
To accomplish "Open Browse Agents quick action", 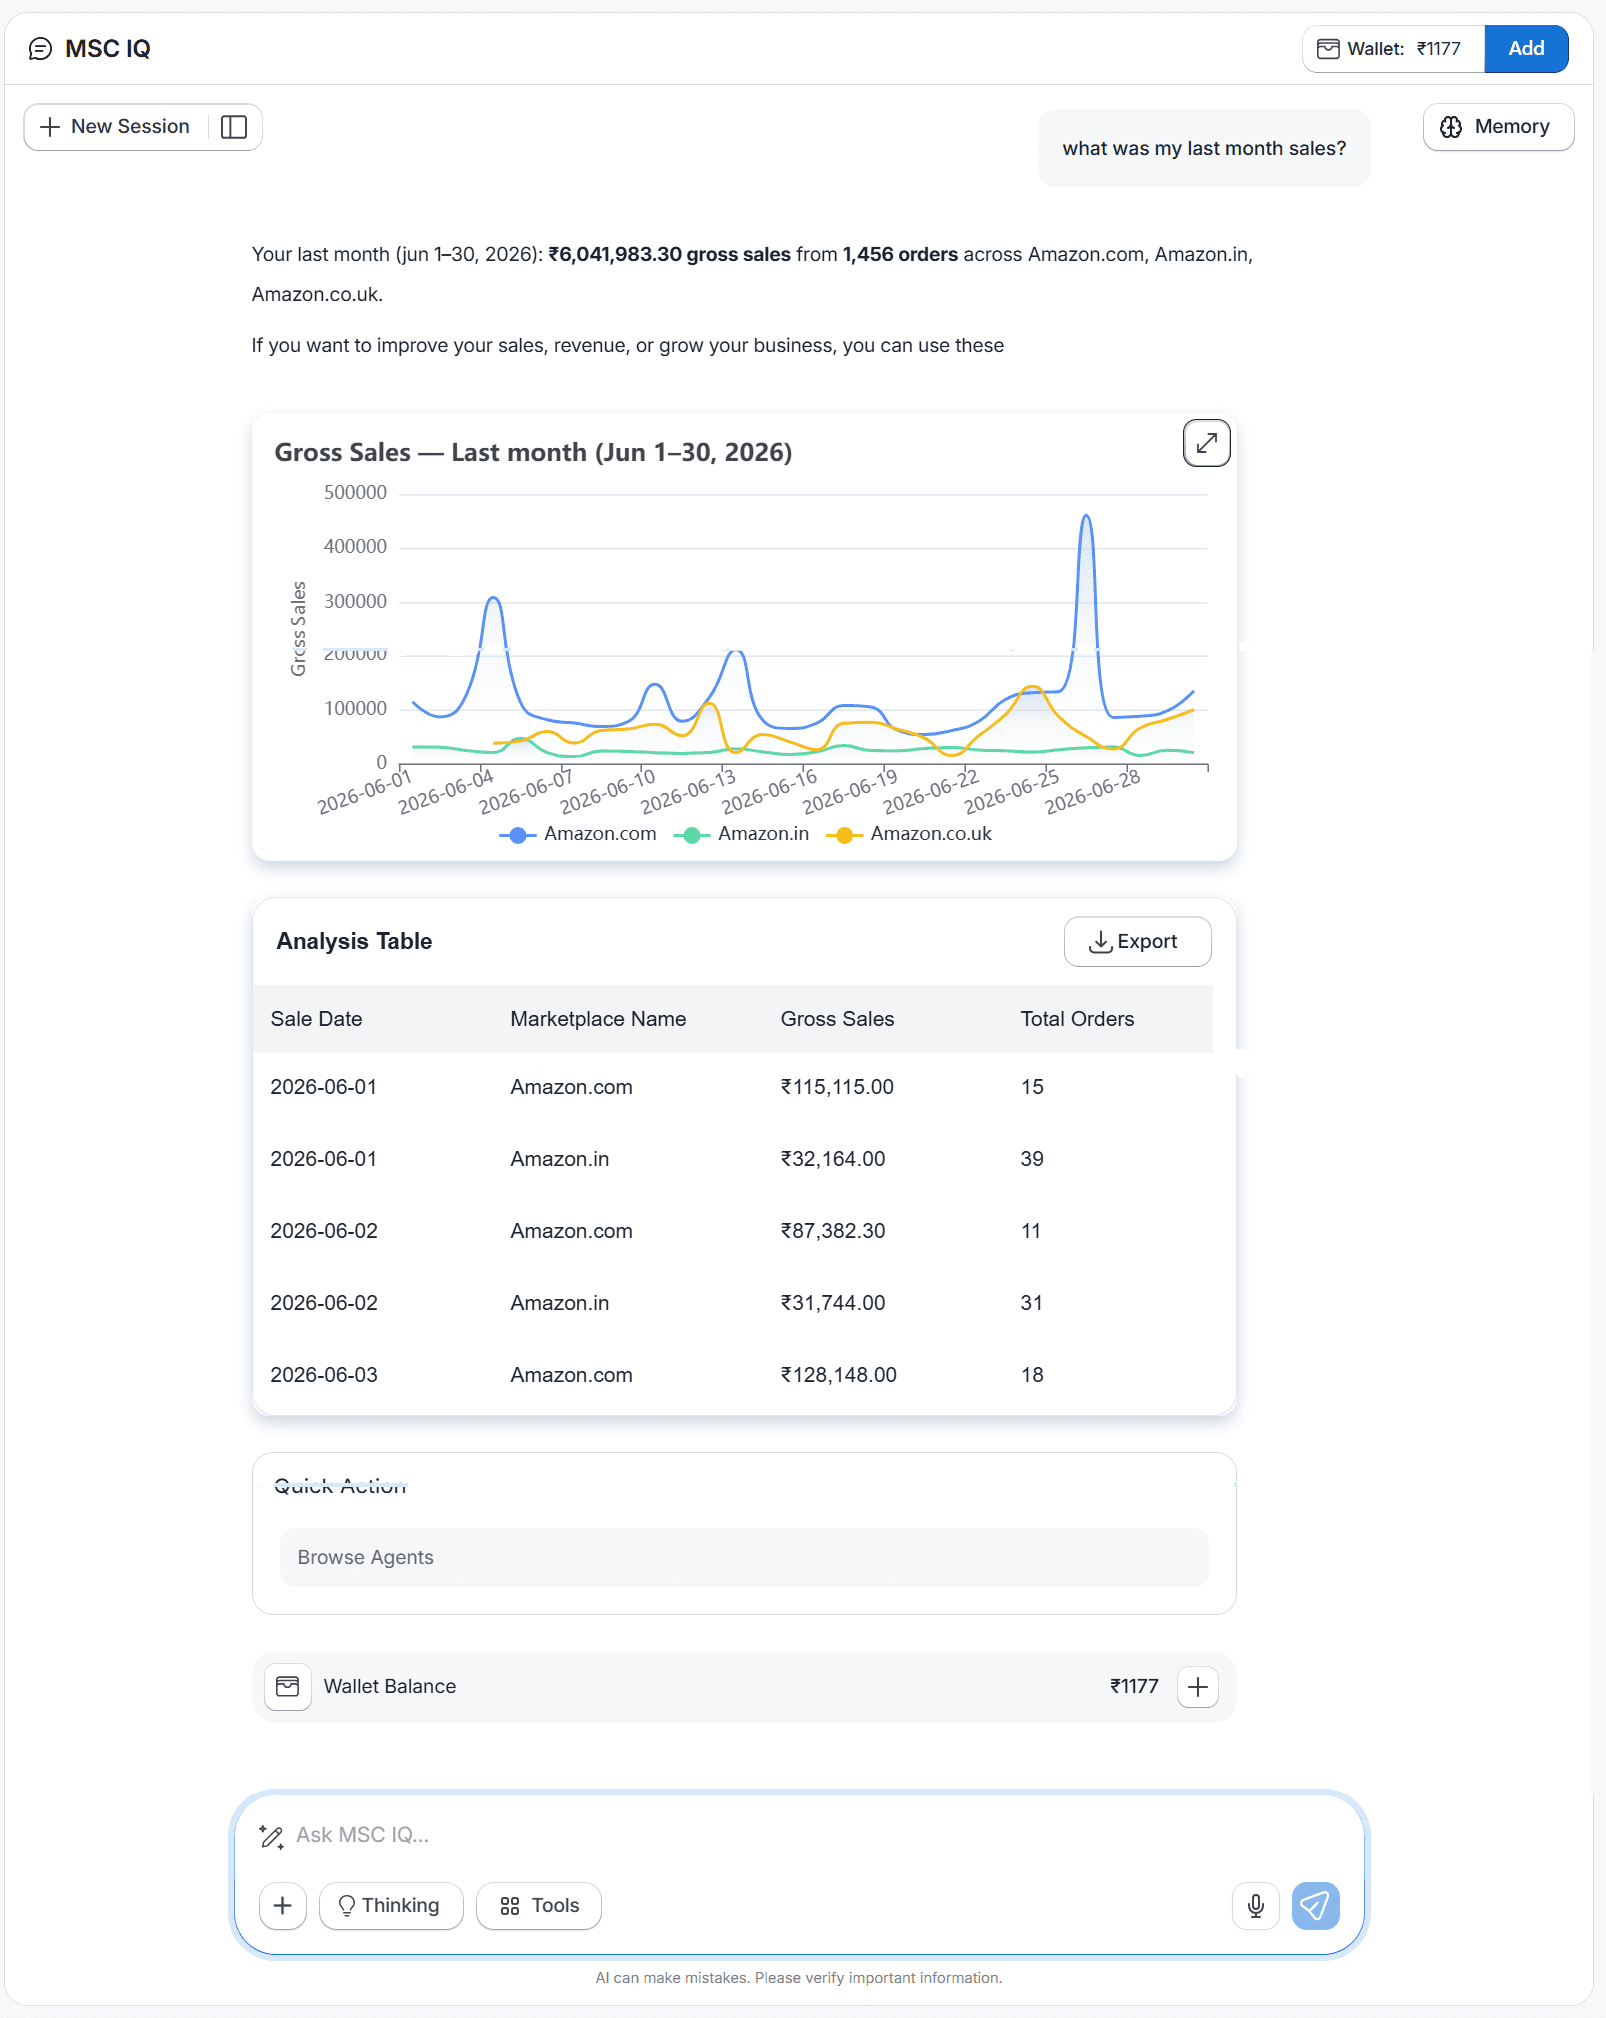I will coord(744,1557).
